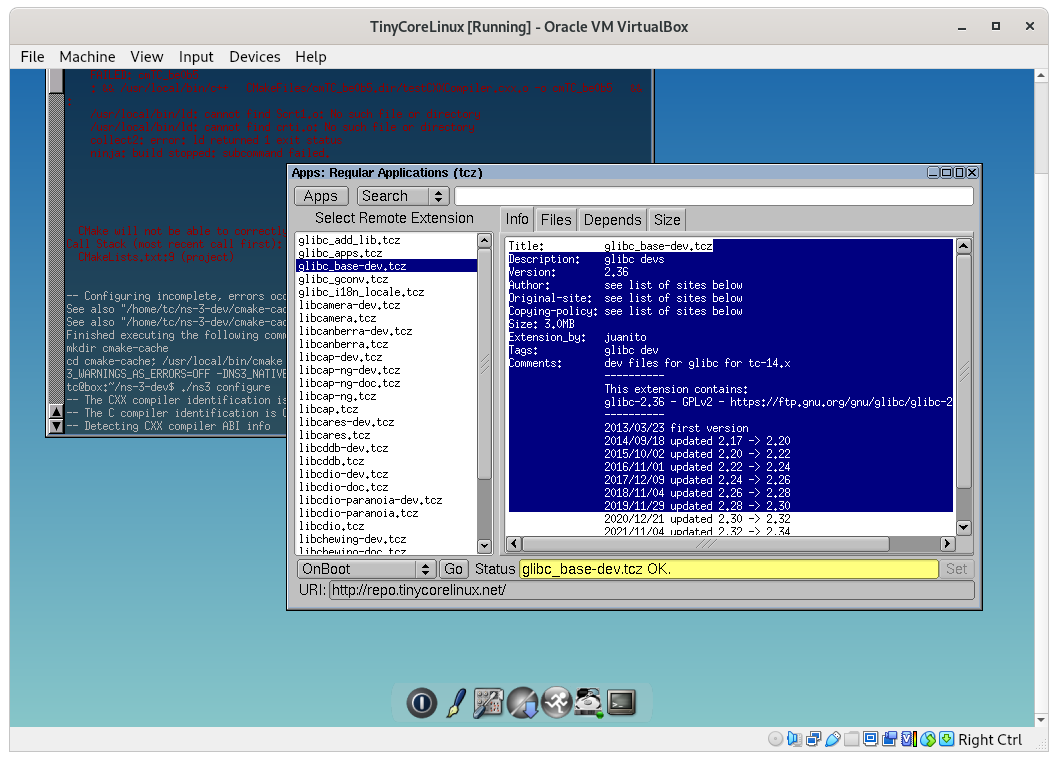Click extension list scroll-up arrow

click(484, 240)
